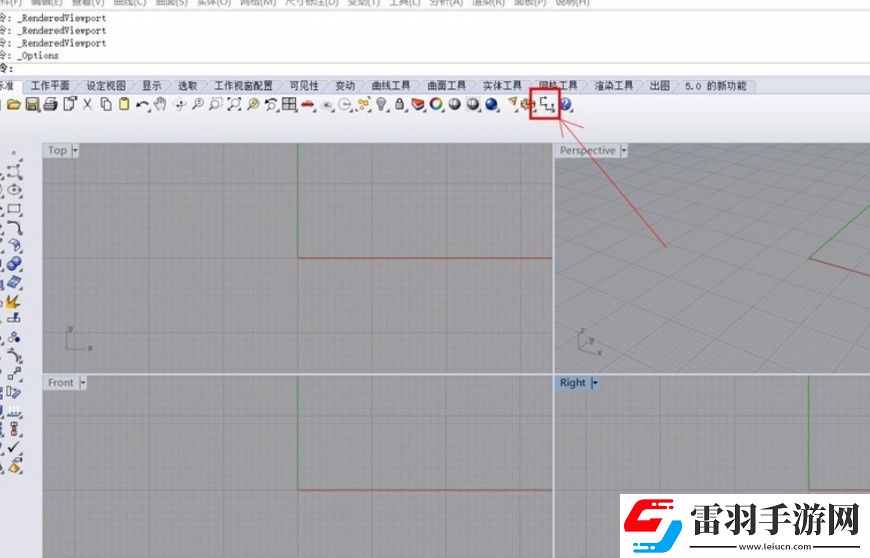870x558 pixels.
Task: Select the Explode tool in the left sidebar
Action: tap(13, 302)
